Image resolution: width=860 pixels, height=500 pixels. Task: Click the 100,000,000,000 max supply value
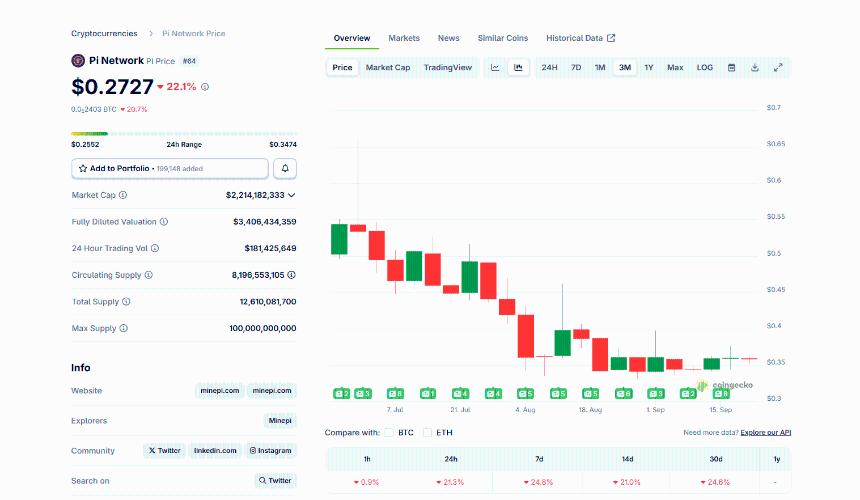[x=263, y=328]
